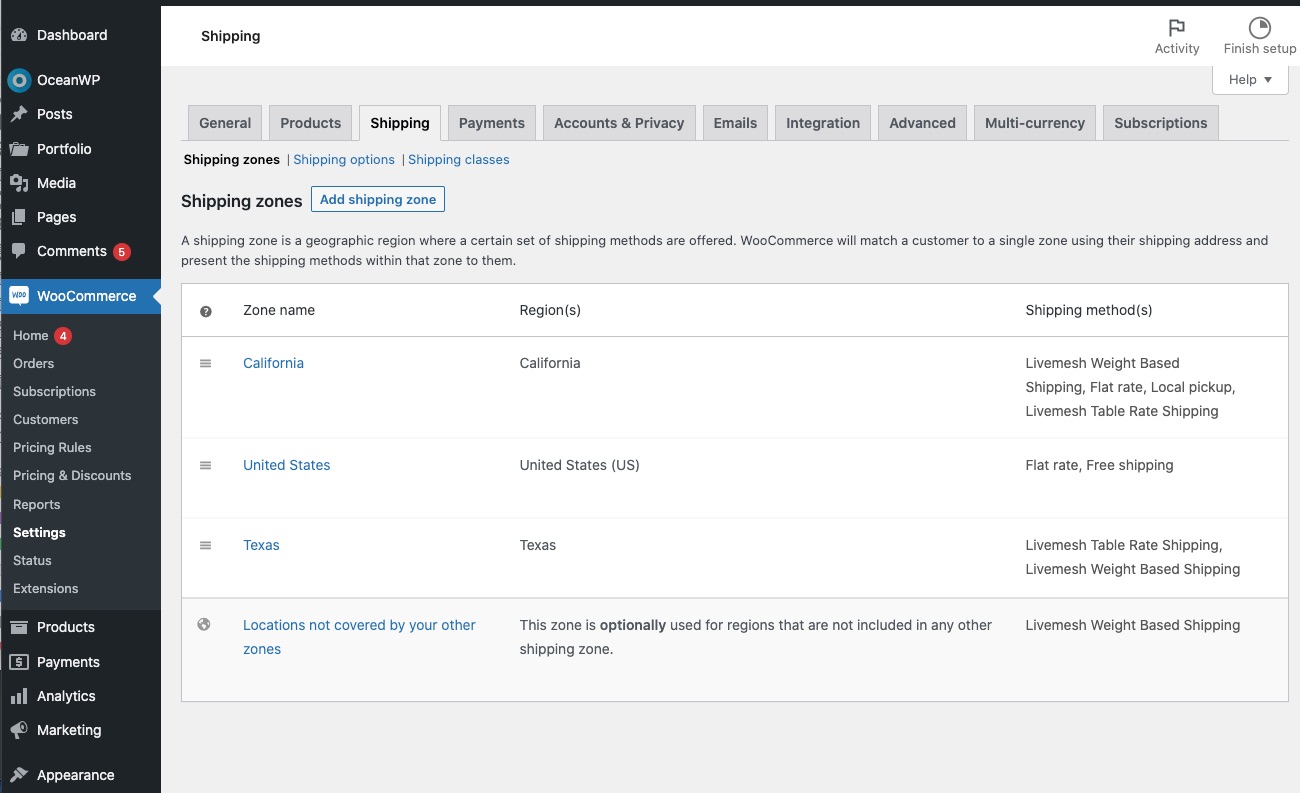The image size is (1300, 793).
Task: Open the General settings tab
Action: coord(225,123)
